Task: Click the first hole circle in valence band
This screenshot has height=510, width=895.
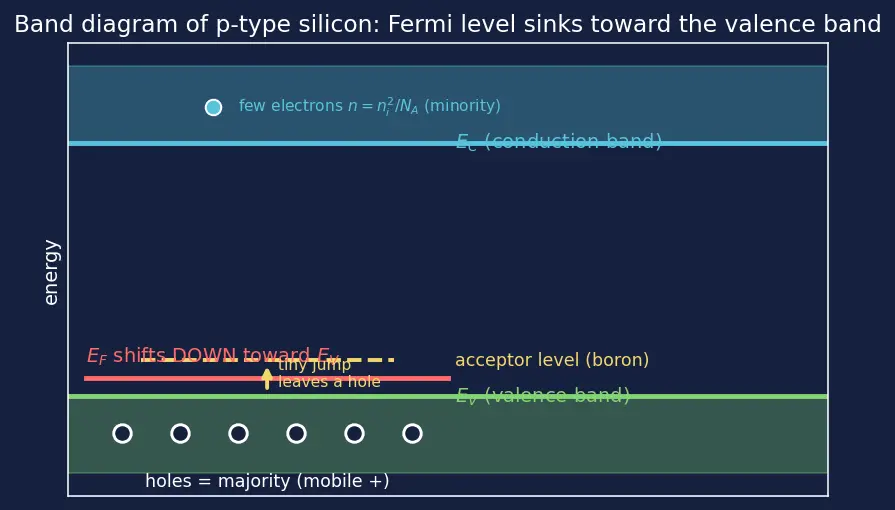Action: coord(123,433)
